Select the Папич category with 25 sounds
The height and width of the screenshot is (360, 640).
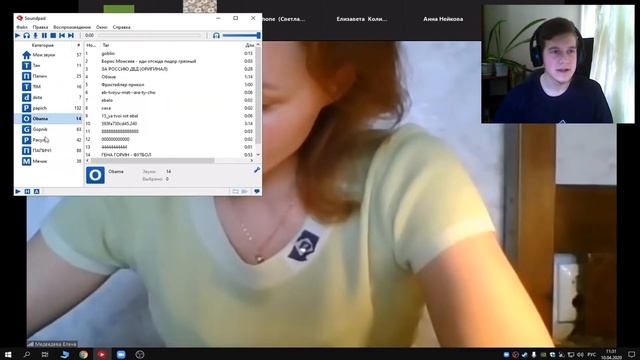[49, 76]
